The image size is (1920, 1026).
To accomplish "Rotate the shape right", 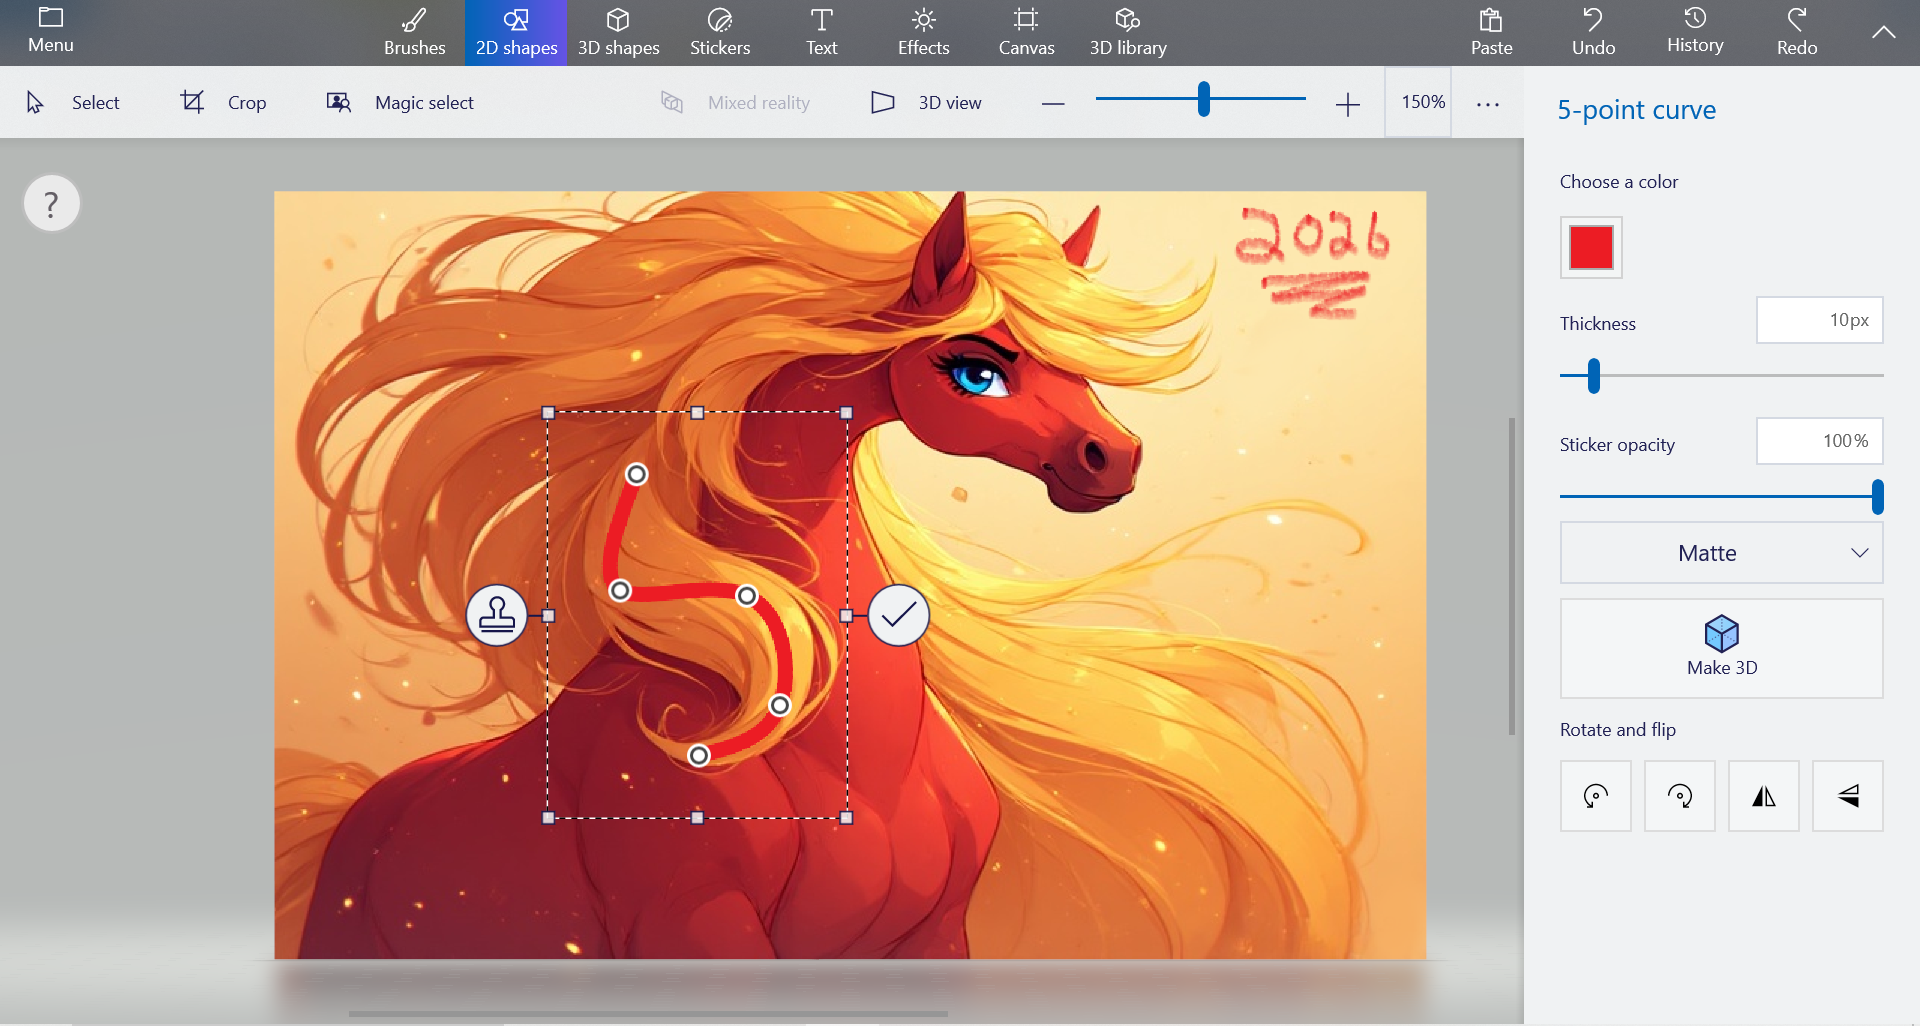I will (1679, 796).
